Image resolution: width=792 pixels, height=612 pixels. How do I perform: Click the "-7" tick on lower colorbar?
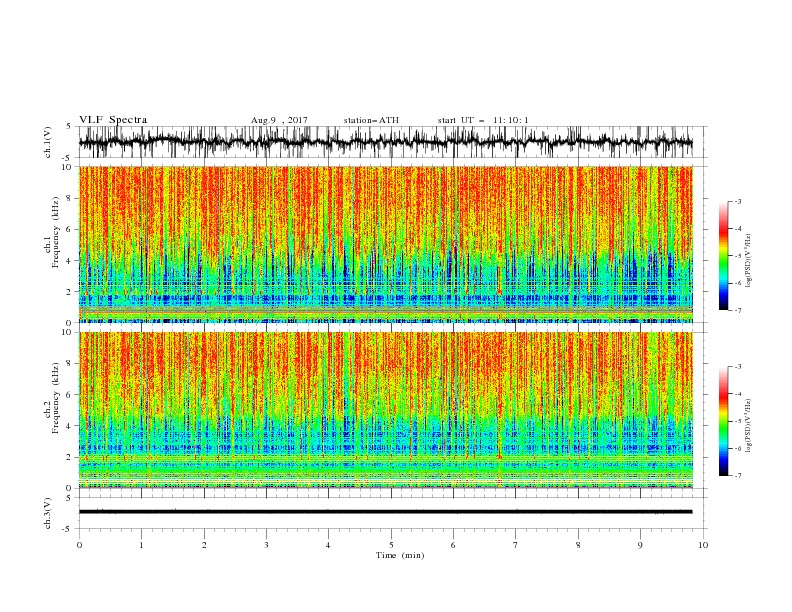click(x=737, y=476)
